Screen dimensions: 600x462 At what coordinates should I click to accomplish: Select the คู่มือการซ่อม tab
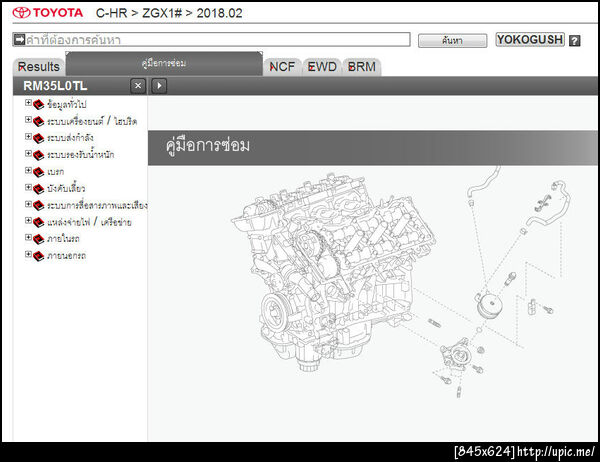(x=164, y=64)
